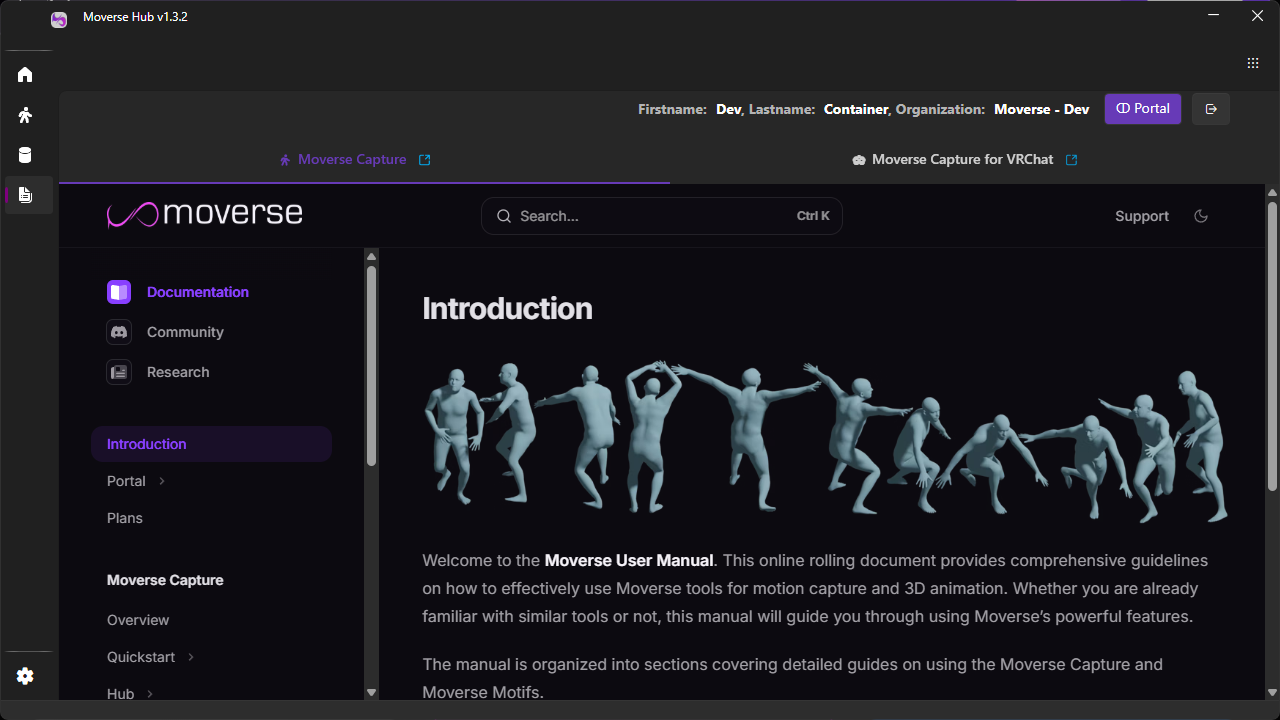Minimize the Moverse Hub window
1280x720 pixels.
pyautogui.click(x=1212, y=16)
